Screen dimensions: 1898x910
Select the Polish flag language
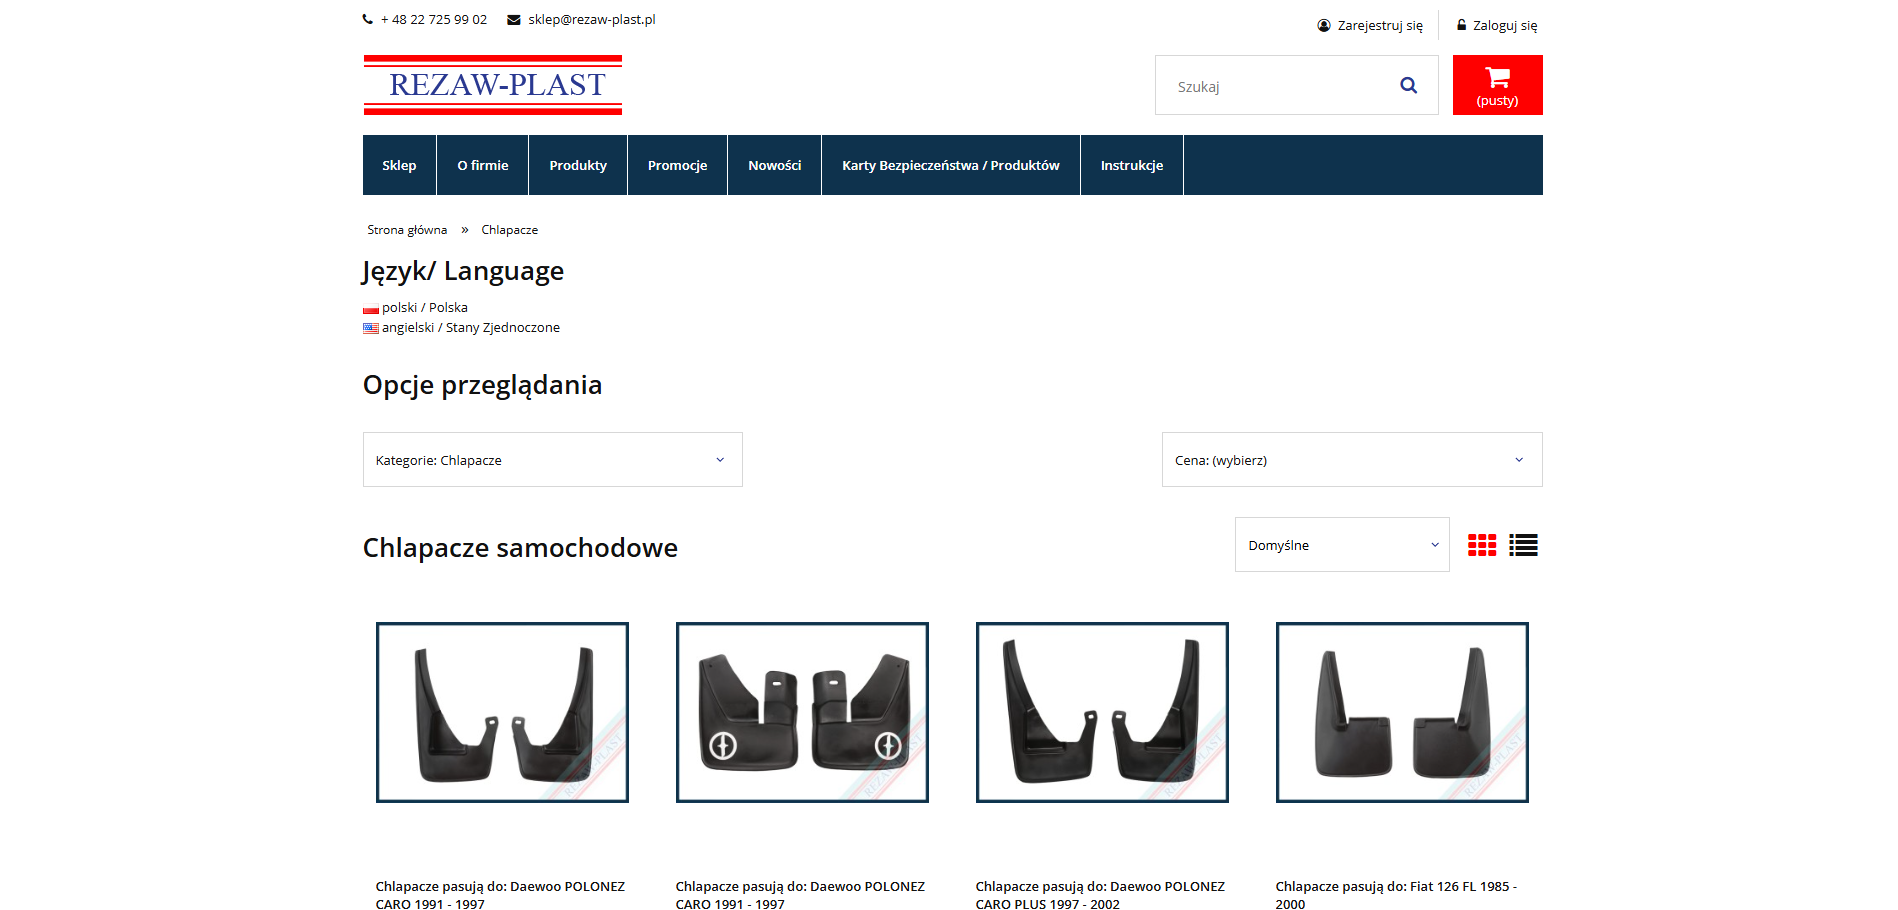(371, 309)
